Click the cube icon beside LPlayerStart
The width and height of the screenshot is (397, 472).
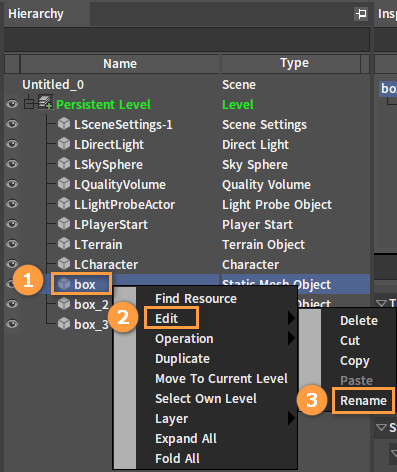click(64, 224)
